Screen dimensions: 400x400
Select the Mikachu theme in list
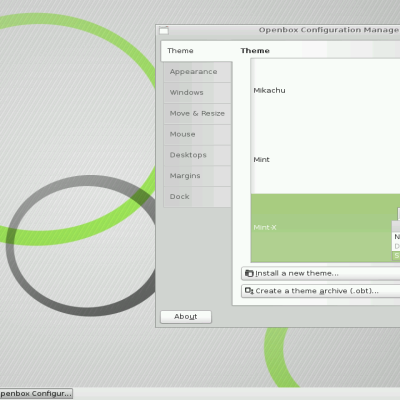[x=325, y=91]
